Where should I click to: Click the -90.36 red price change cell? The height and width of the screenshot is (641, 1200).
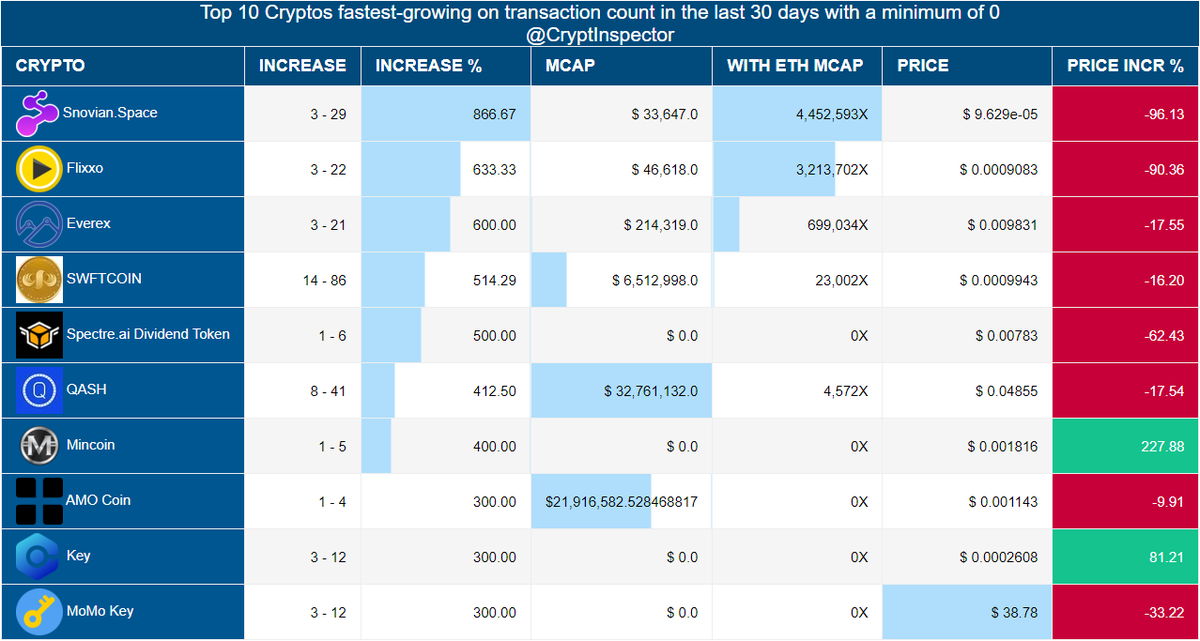point(1126,169)
